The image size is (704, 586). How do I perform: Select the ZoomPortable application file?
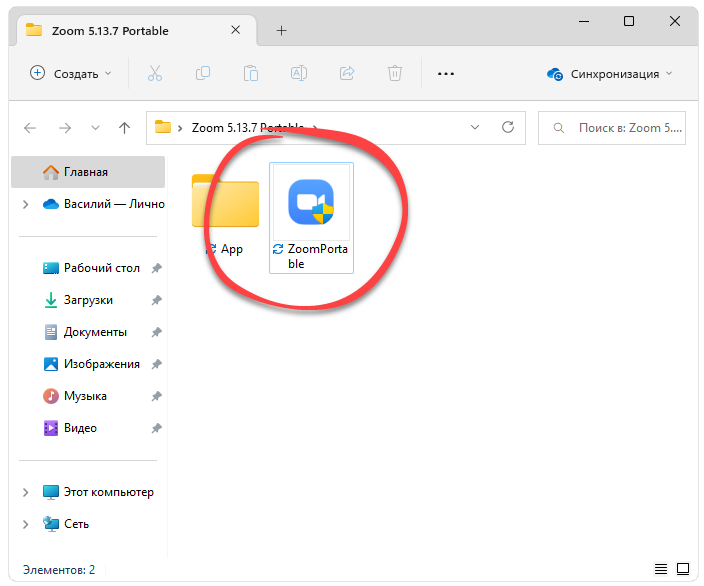311,218
